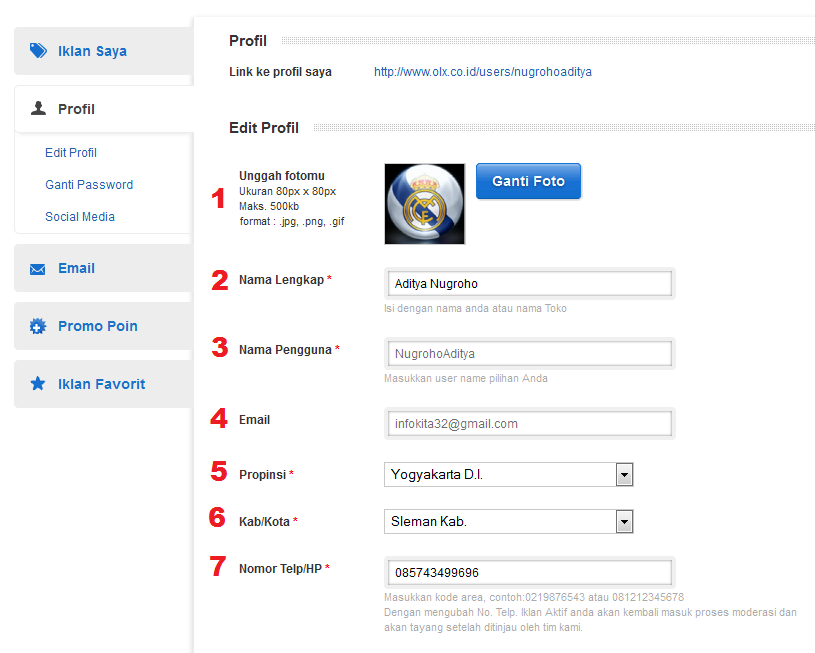
Task: Open the Kab/Kota dropdown
Action: tap(624, 521)
